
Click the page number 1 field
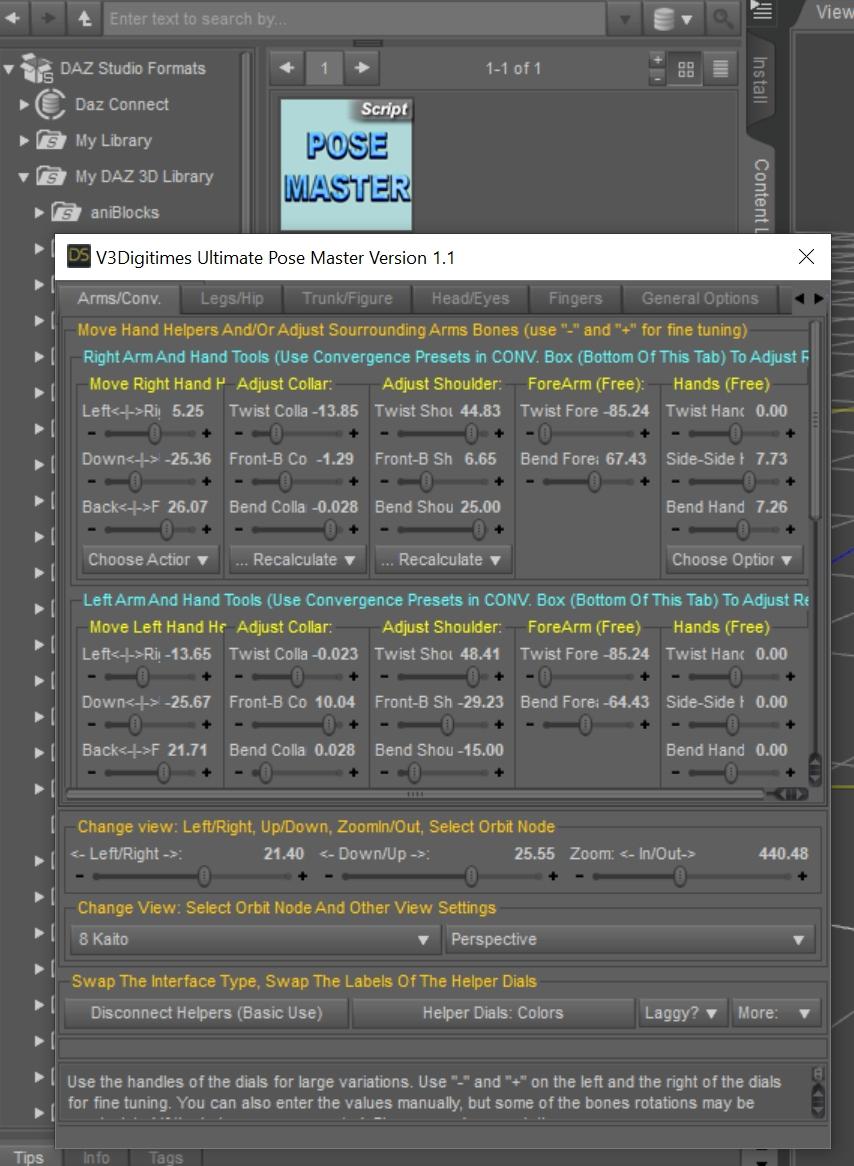click(324, 68)
